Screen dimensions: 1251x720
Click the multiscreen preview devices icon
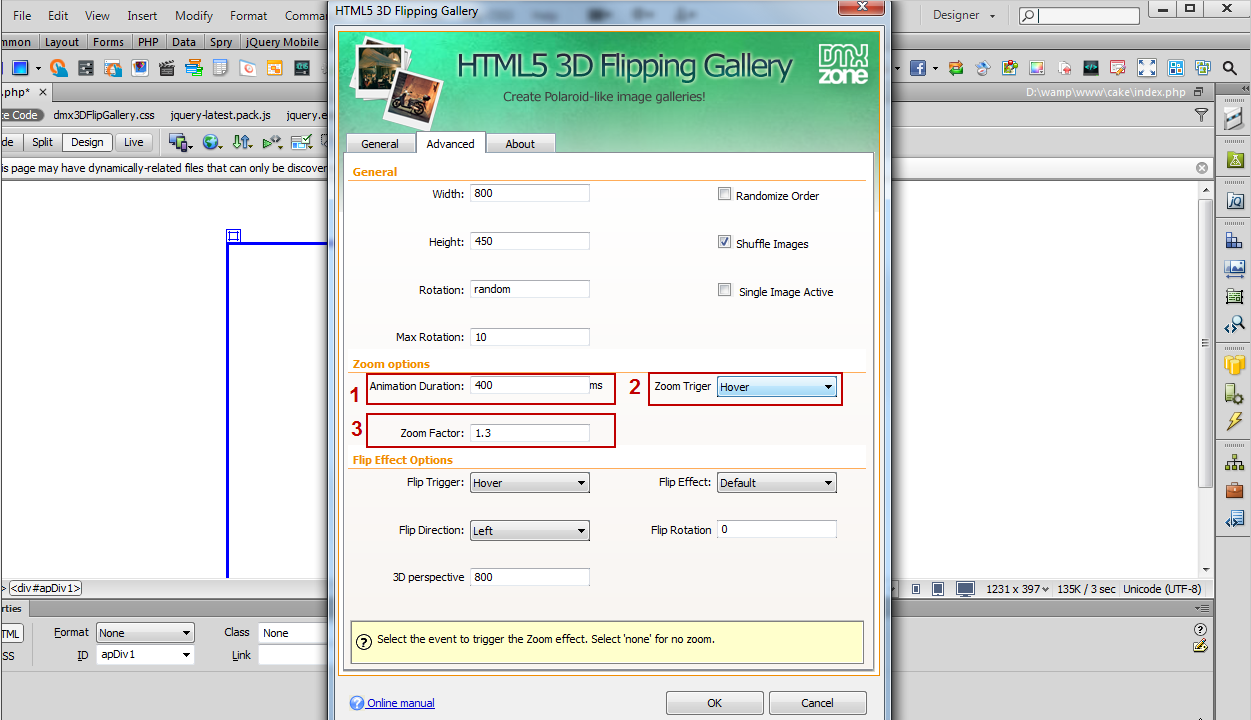[x=181, y=142]
